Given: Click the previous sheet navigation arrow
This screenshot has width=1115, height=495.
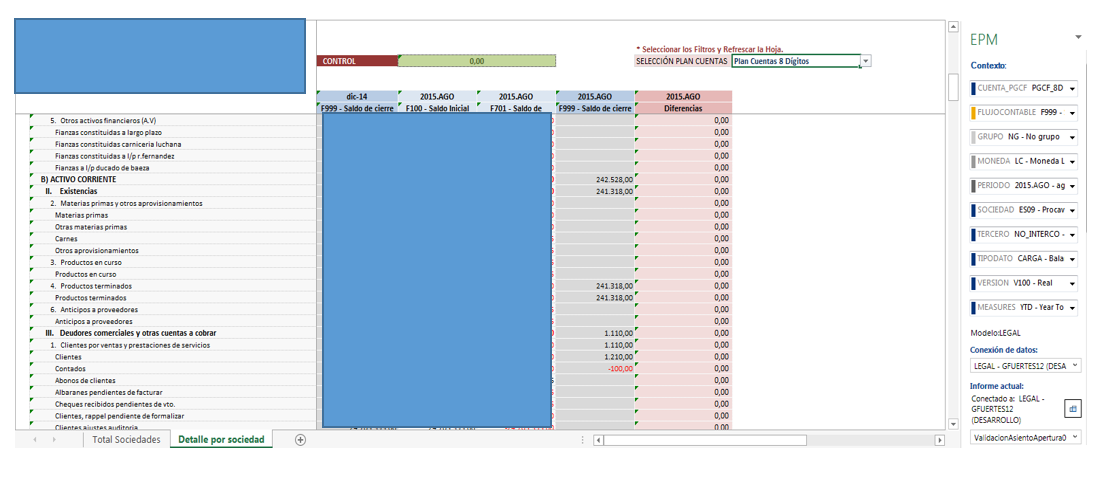Looking at the screenshot, I should pyautogui.click(x=35, y=440).
